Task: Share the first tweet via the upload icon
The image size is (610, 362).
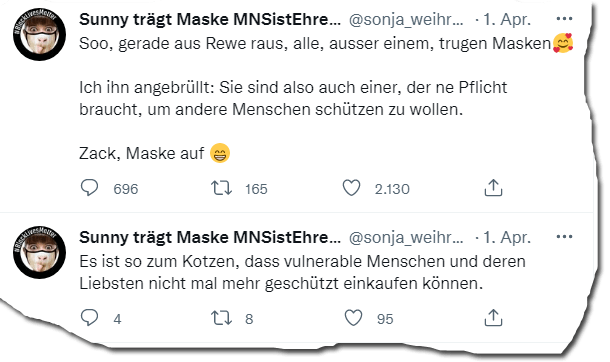Action: 493,188
